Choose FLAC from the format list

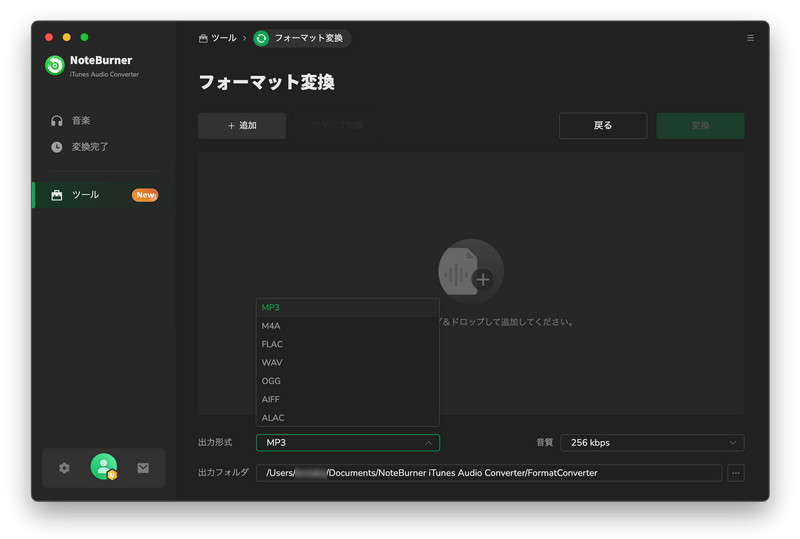347,344
